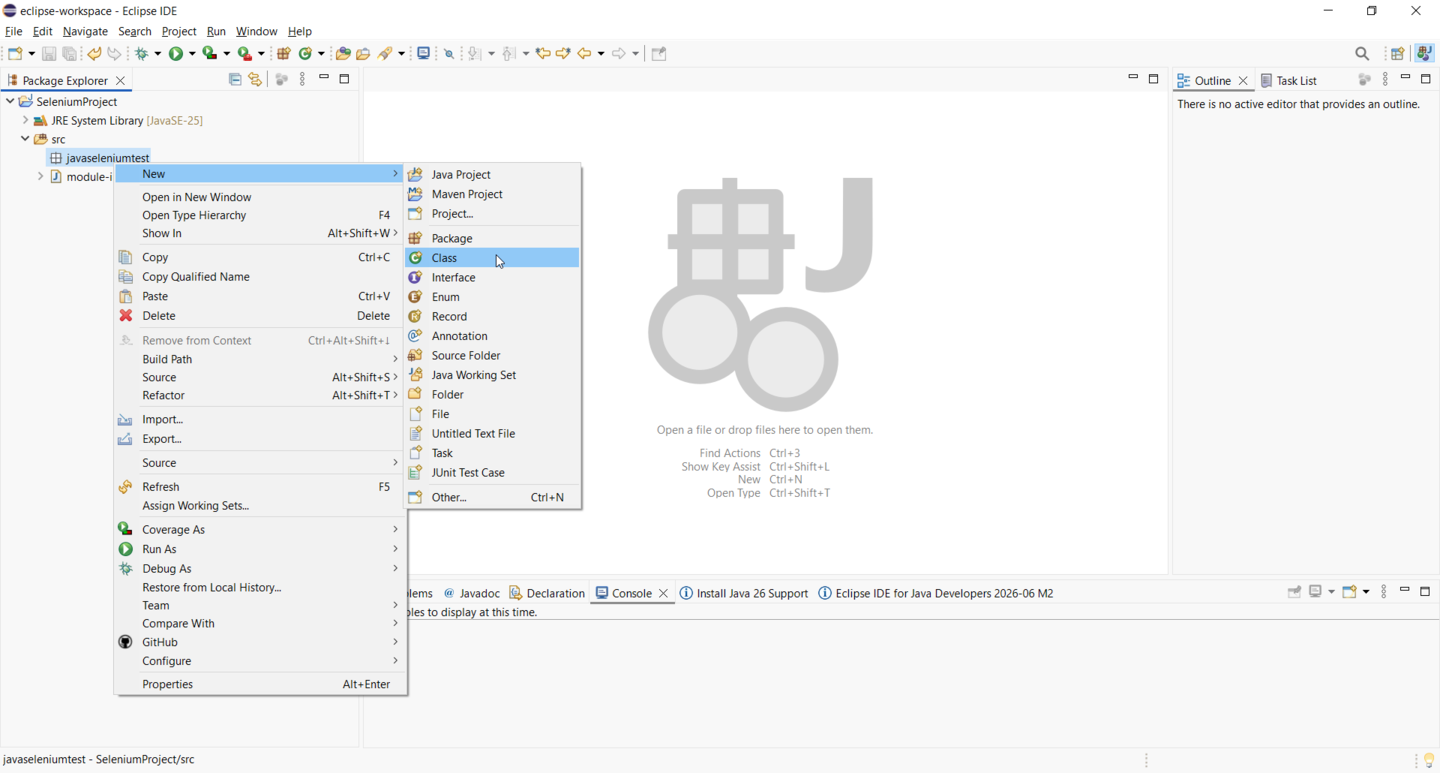Click the Tip of the Day lightbulb icon
Screen dimensions: 1440x773
(1429, 761)
